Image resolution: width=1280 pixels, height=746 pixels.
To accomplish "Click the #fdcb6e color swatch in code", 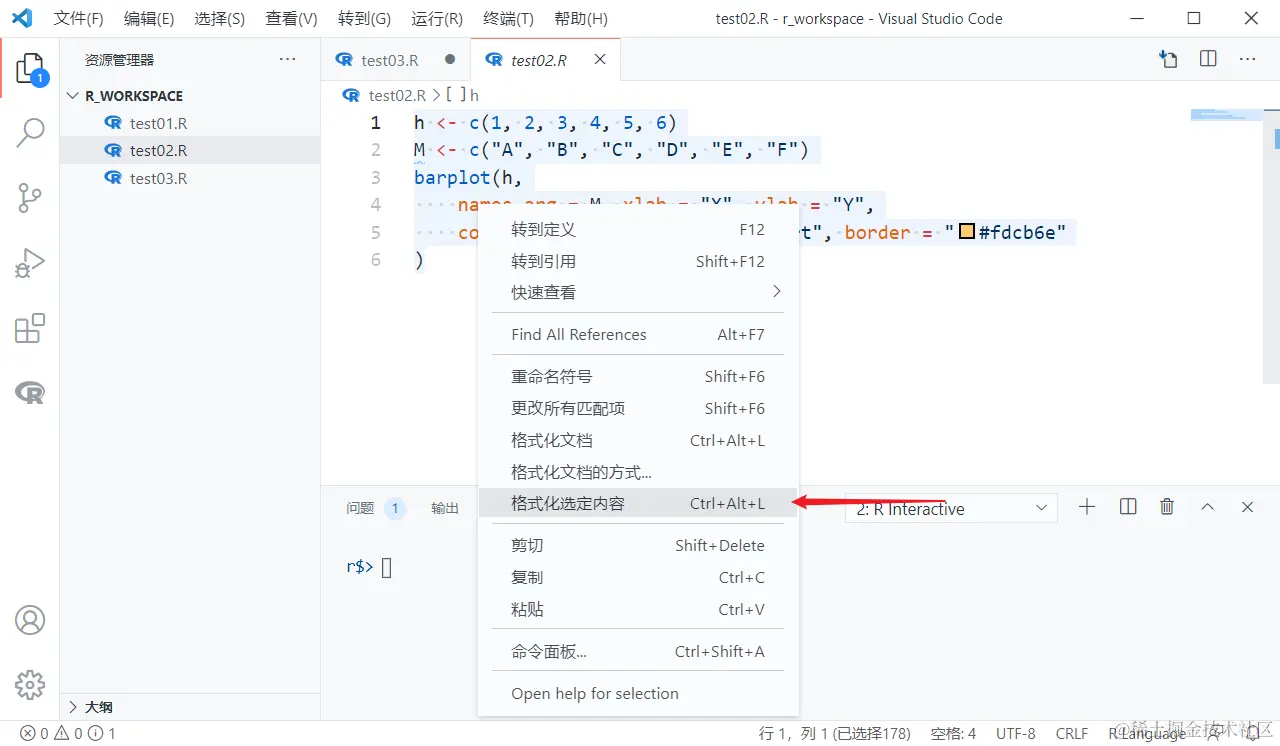I will click(967, 233).
